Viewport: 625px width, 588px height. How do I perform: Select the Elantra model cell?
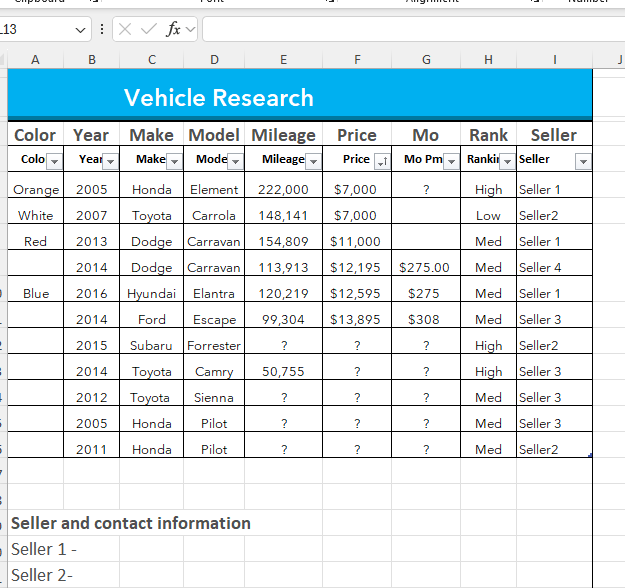[x=214, y=289]
